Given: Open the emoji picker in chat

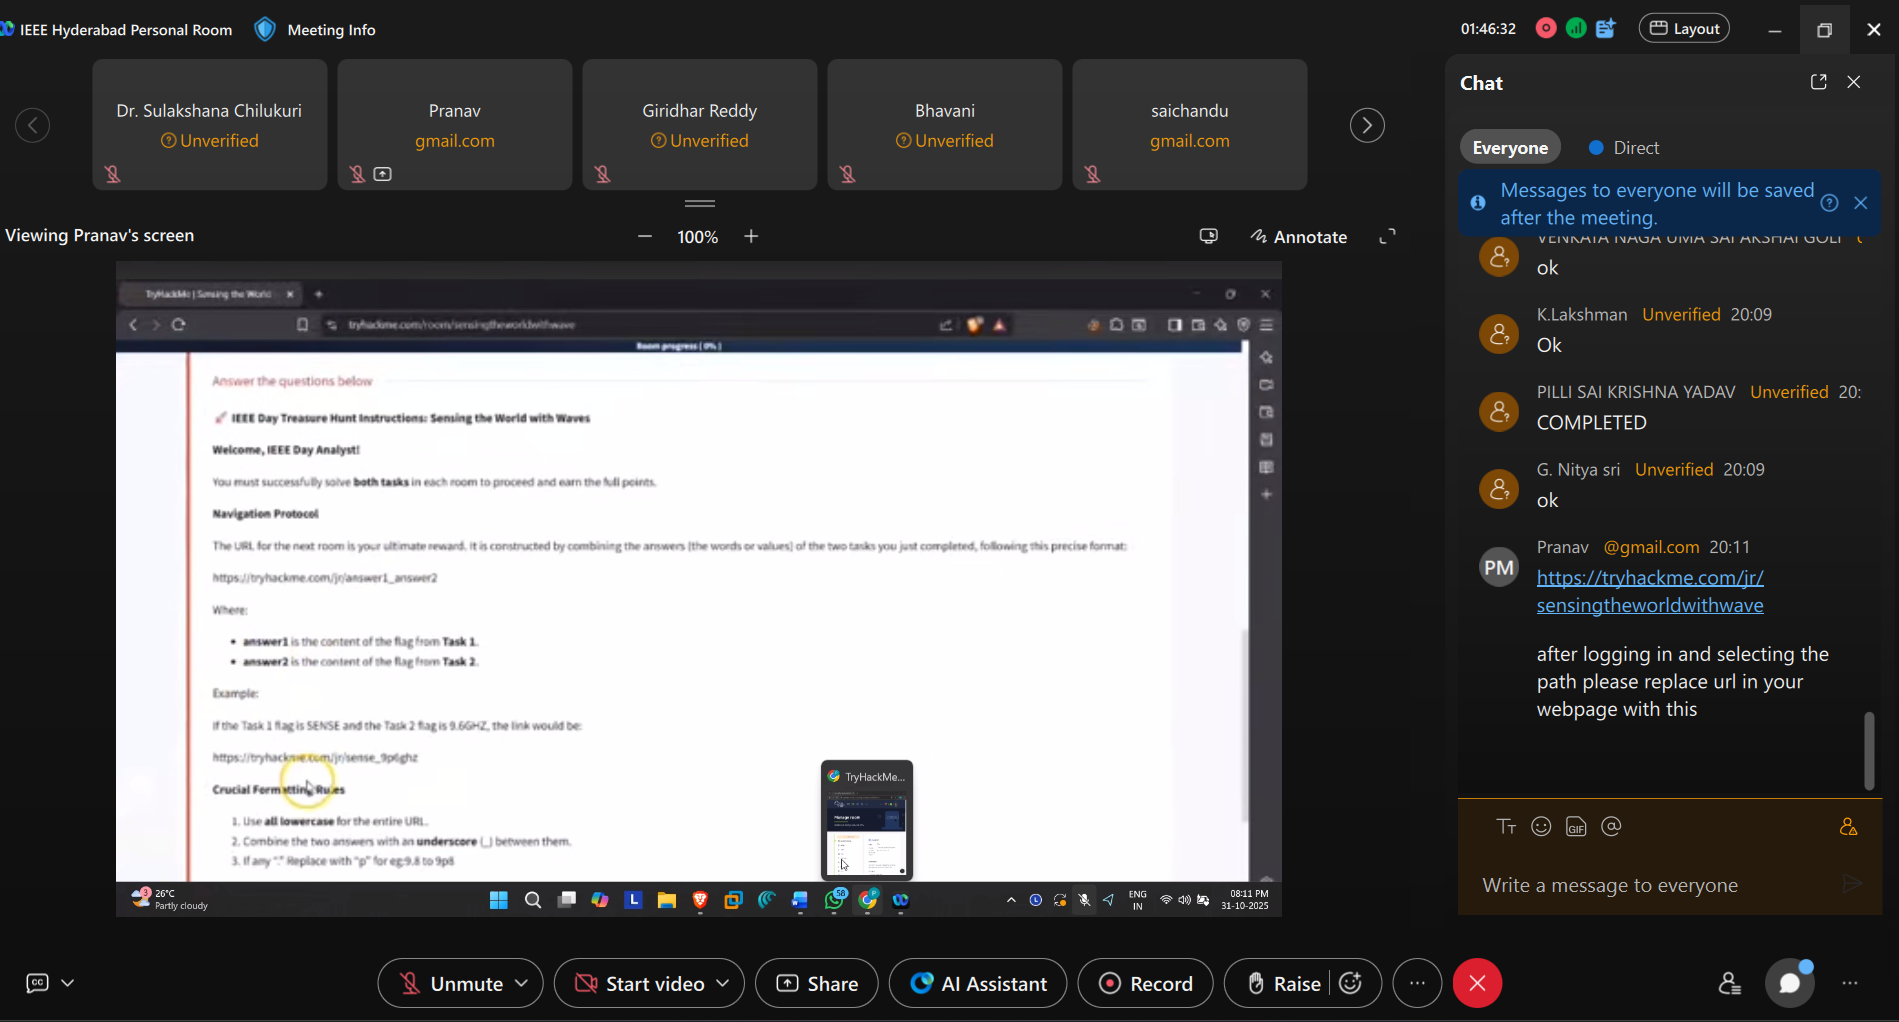Looking at the screenshot, I should tap(1541, 826).
